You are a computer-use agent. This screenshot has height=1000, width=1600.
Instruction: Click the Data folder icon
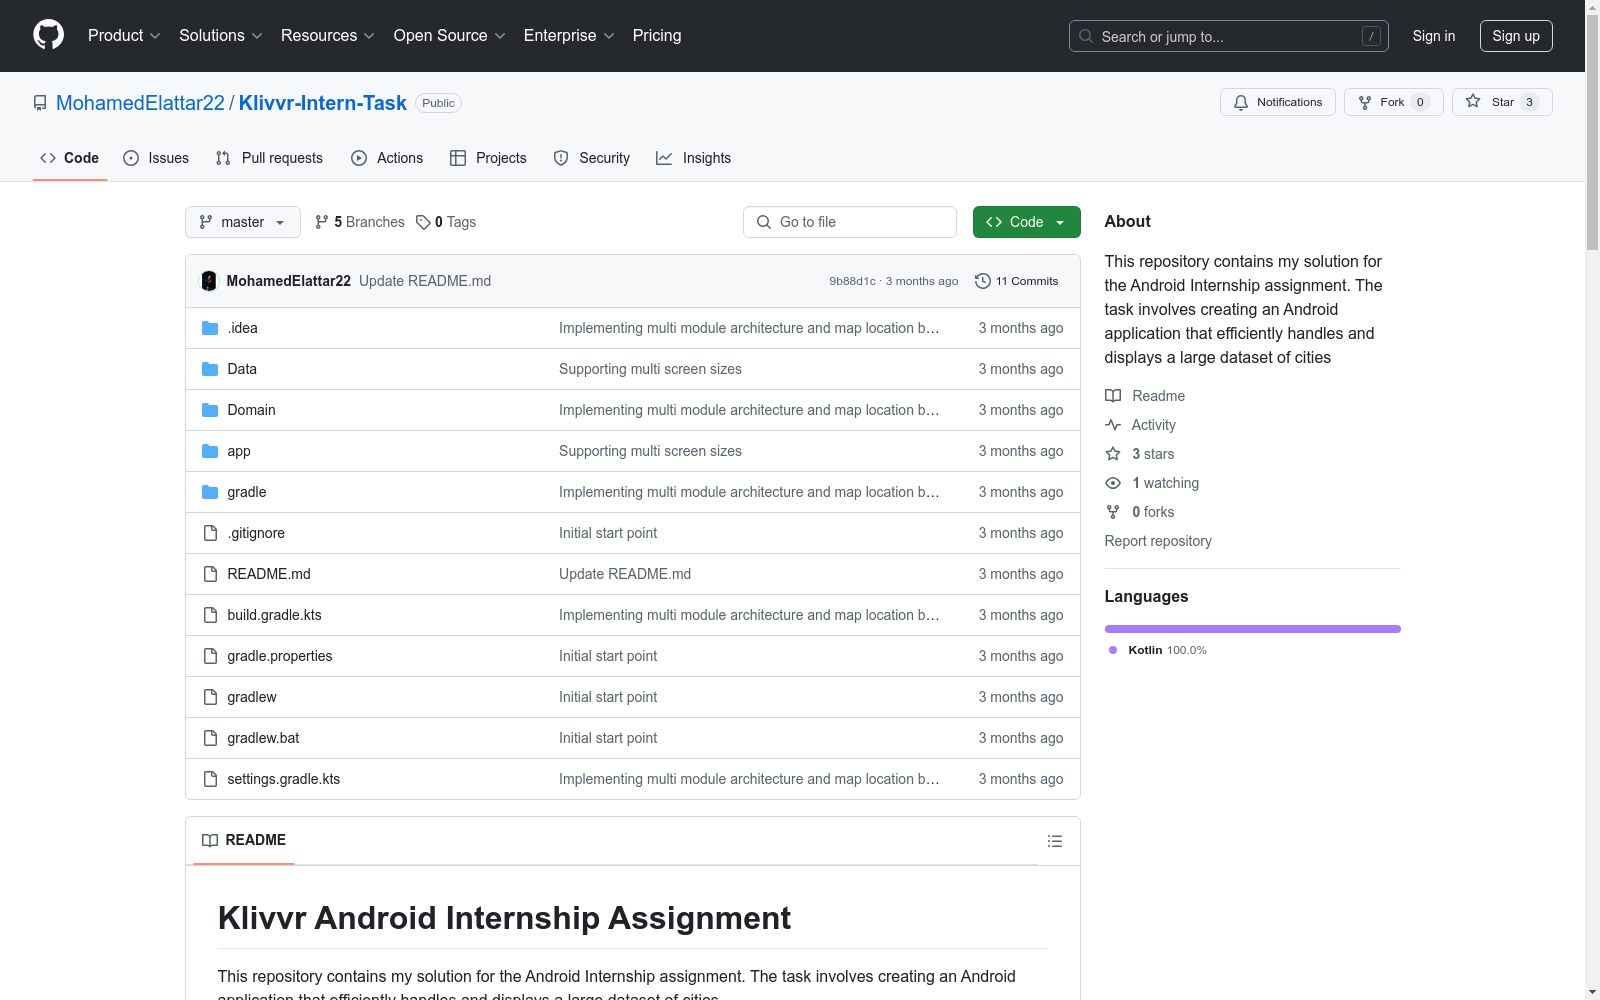210,369
